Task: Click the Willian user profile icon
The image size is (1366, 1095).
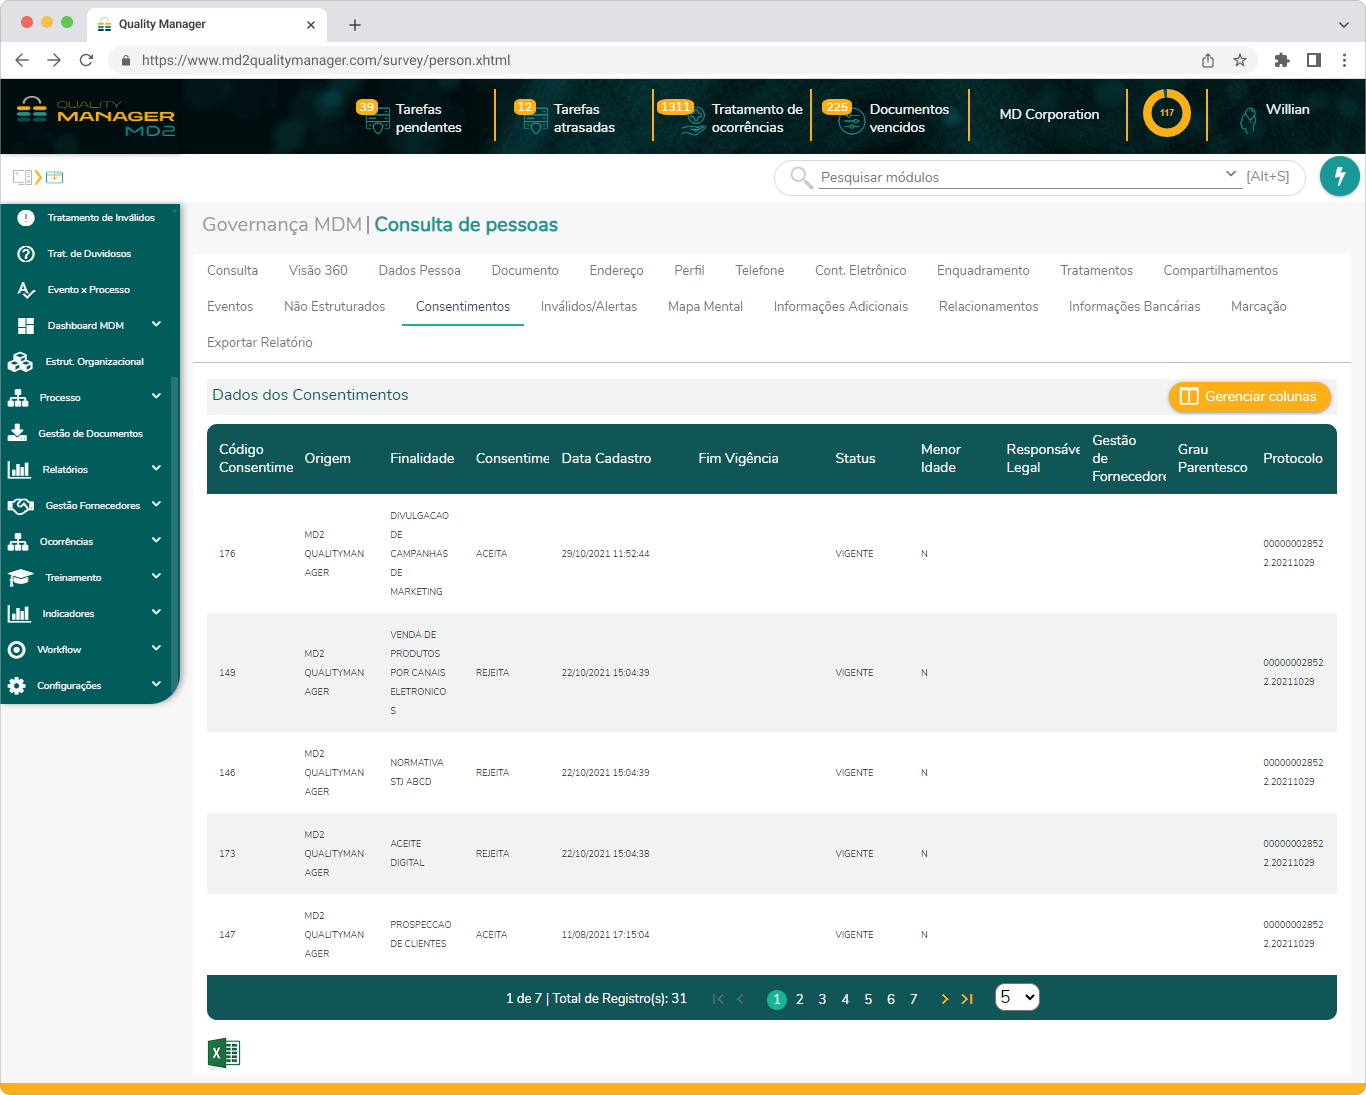Action: [1248, 120]
